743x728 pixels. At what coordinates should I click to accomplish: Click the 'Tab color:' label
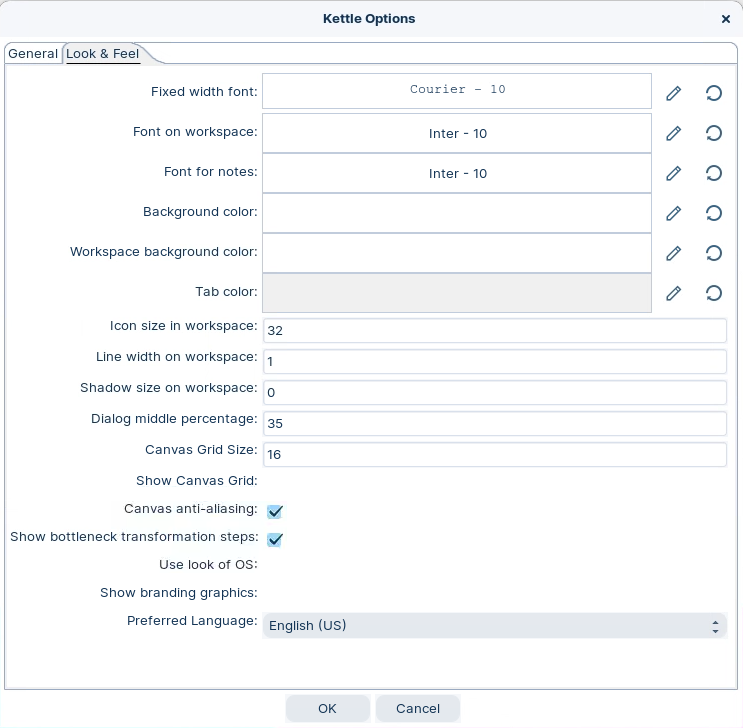(226, 291)
